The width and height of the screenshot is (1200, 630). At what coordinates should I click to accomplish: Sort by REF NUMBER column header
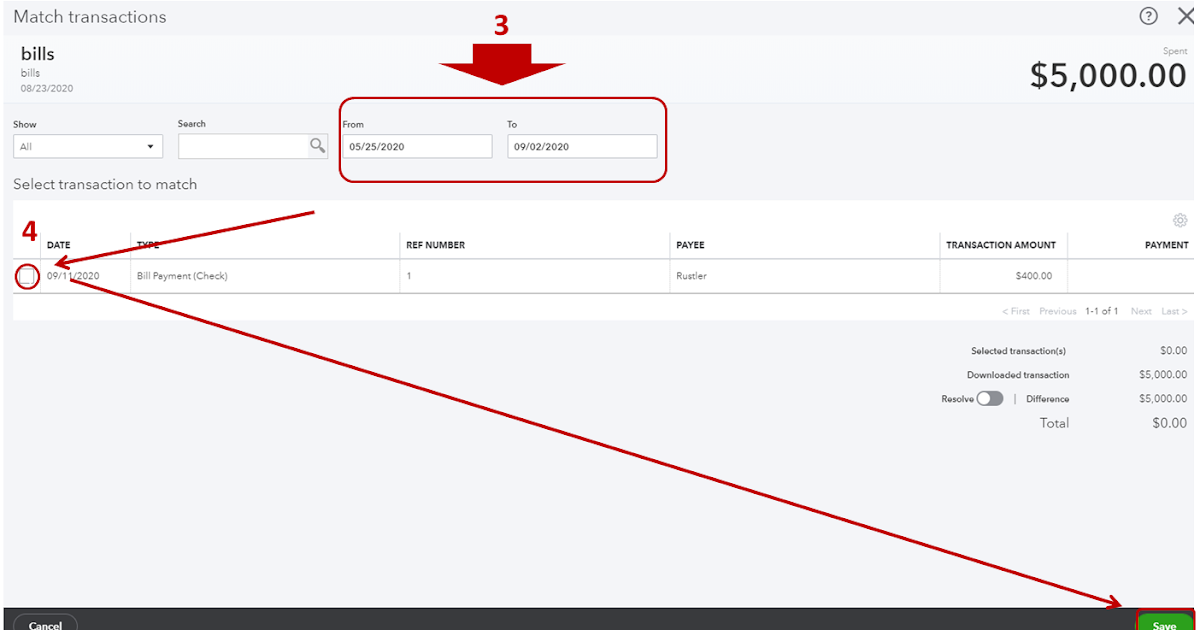435,245
